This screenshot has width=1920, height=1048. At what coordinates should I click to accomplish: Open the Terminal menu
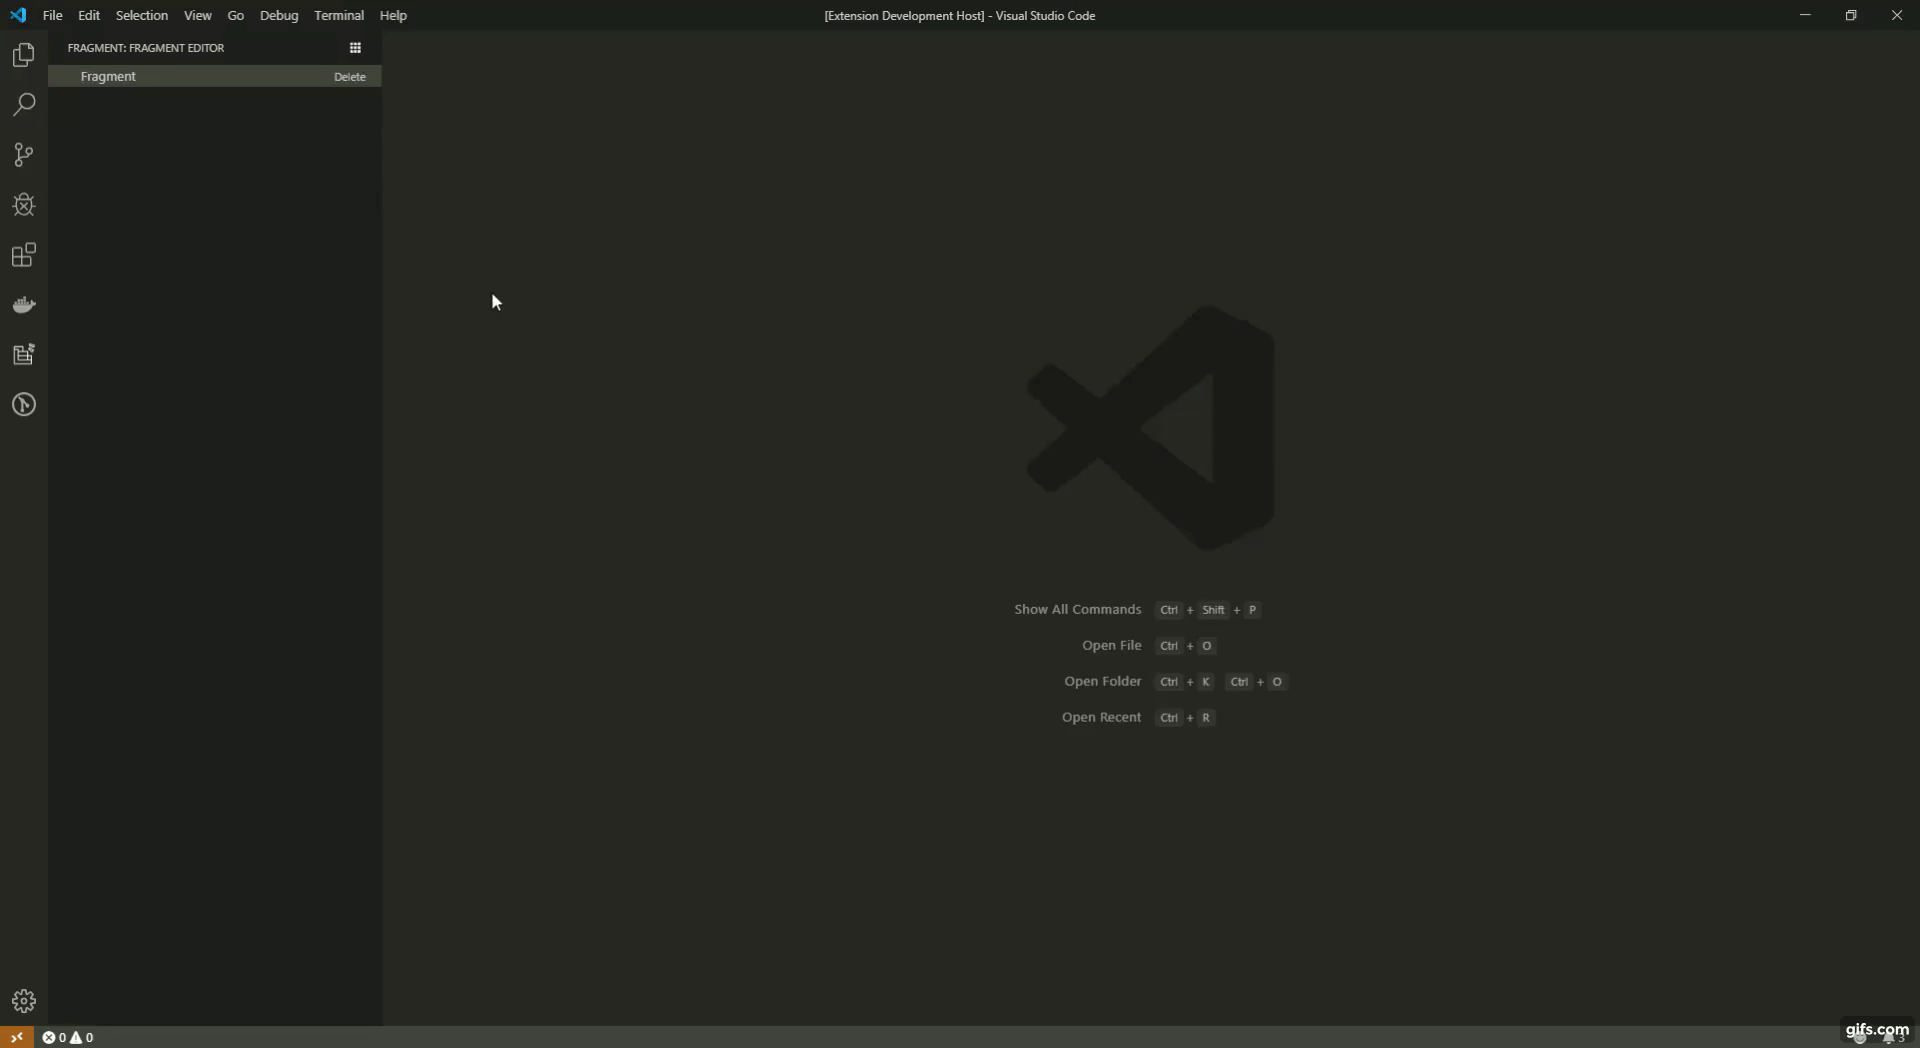tap(339, 15)
